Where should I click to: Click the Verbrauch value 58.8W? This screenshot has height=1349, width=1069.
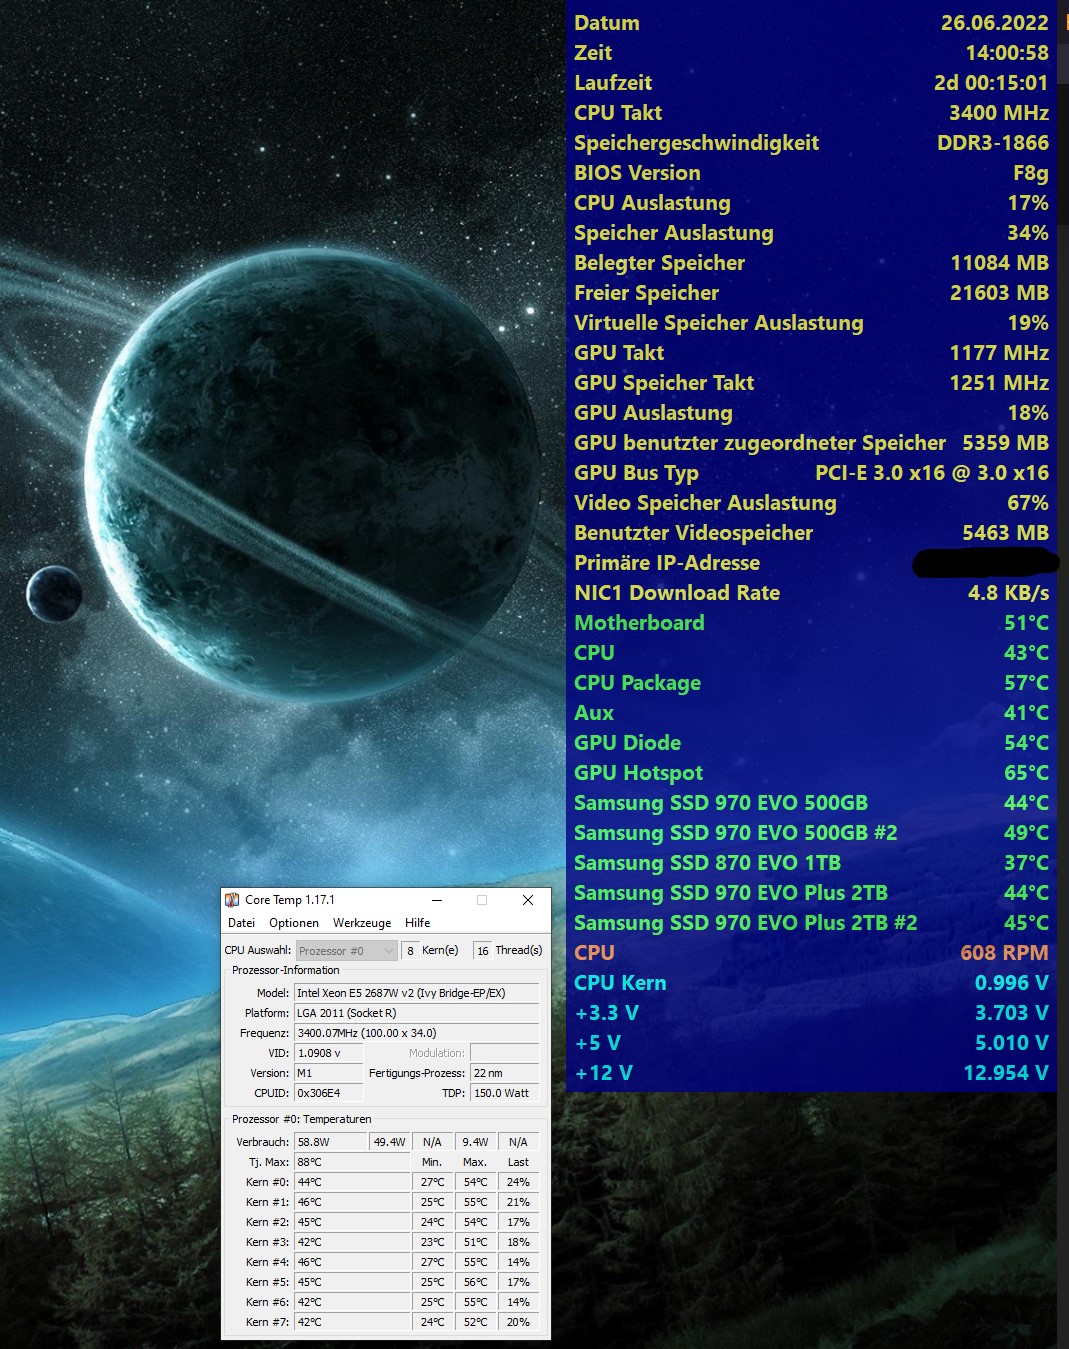[331, 1142]
